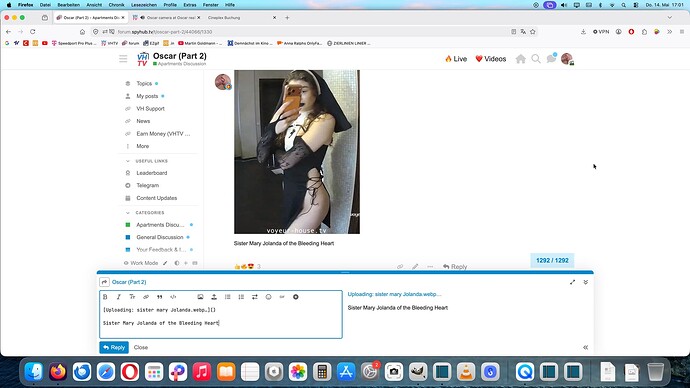Screen dimensions: 690x388
Task: Reply to the Sister Mary Jolanda post
Action: pos(455,267)
